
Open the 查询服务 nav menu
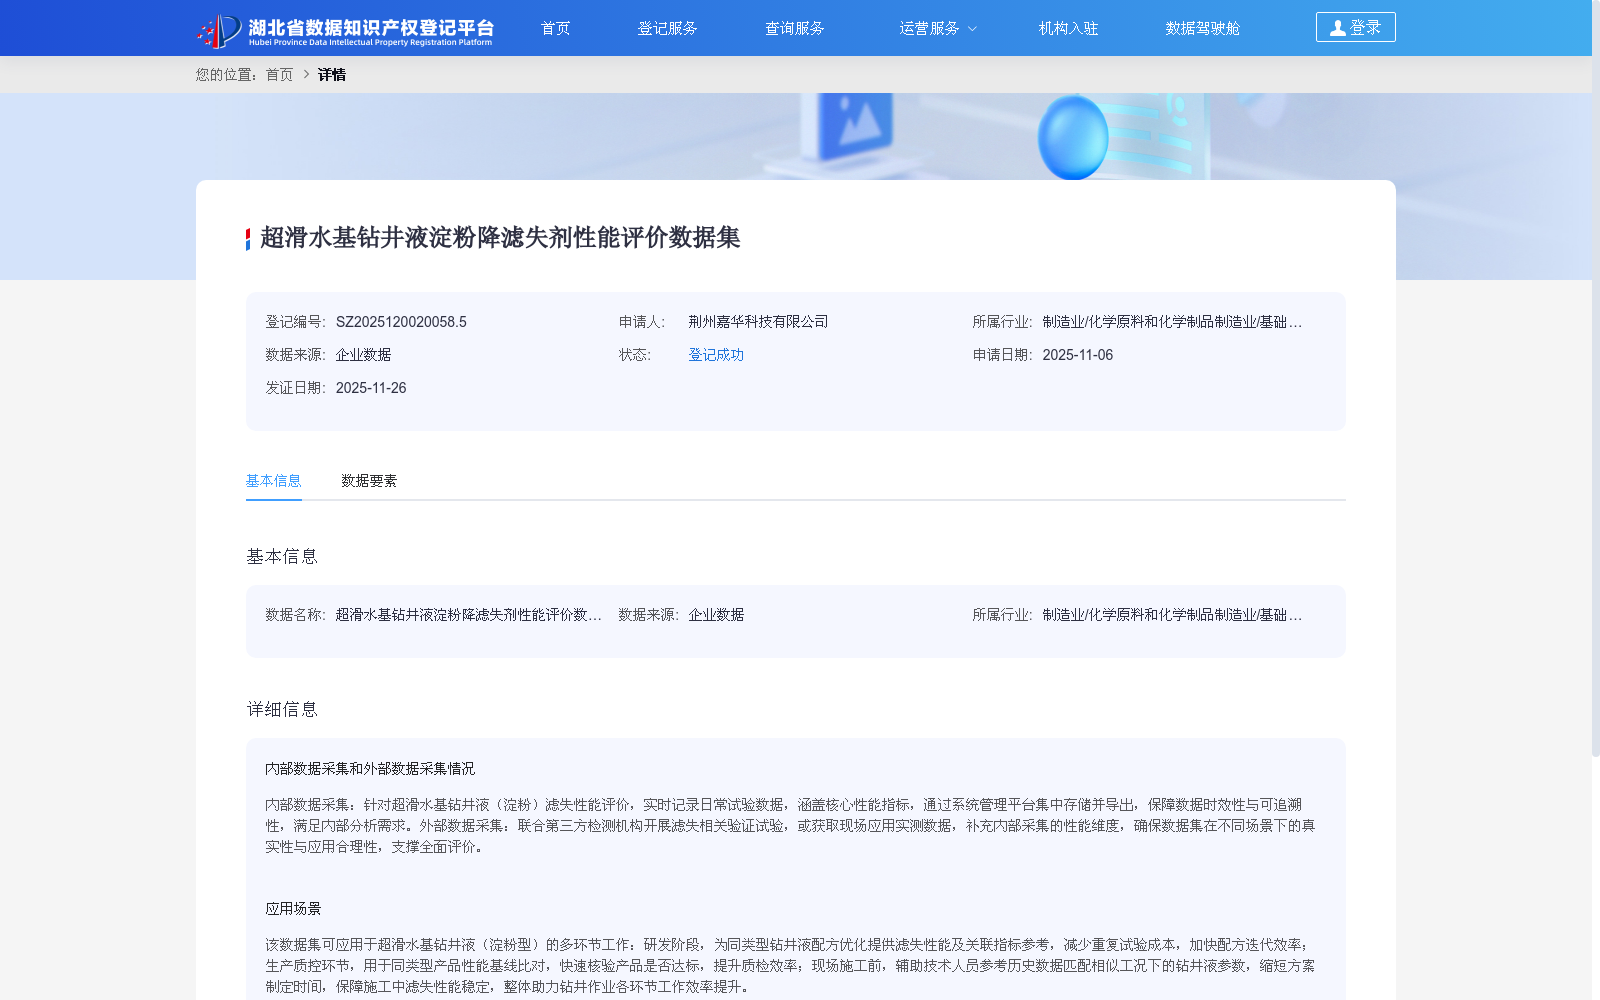click(794, 28)
